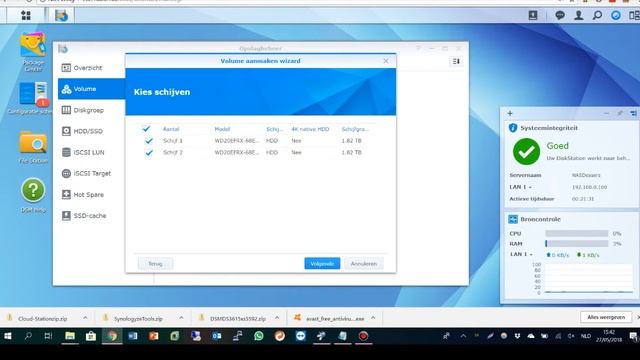This screenshot has height=360, width=640.
Task: Open Outlook in the Windows taskbar
Action: [x=216, y=336]
